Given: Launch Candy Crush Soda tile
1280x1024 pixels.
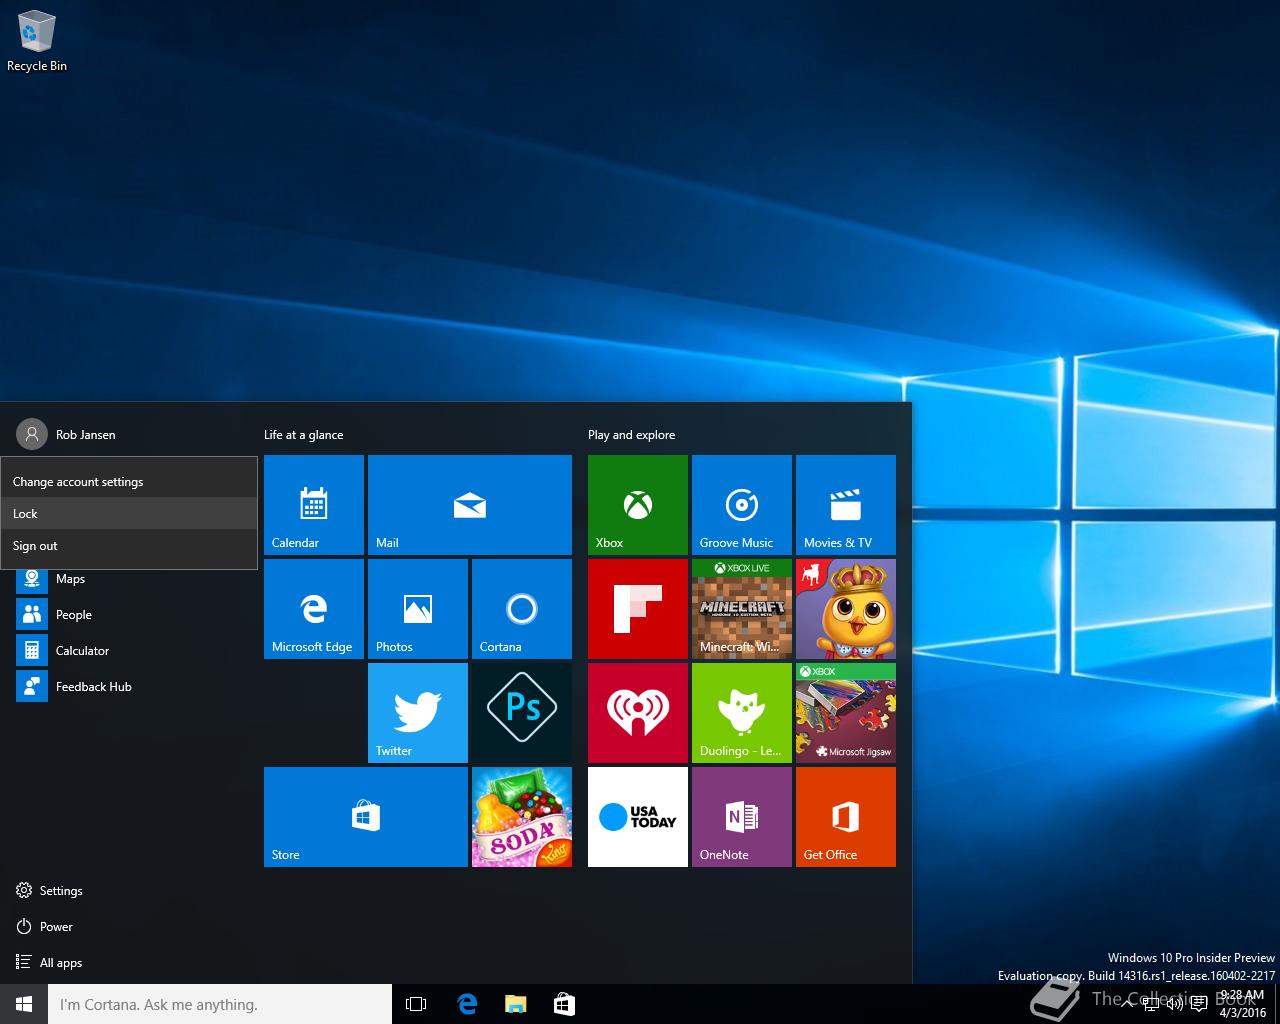Looking at the screenshot, I should tap(522, 817).
